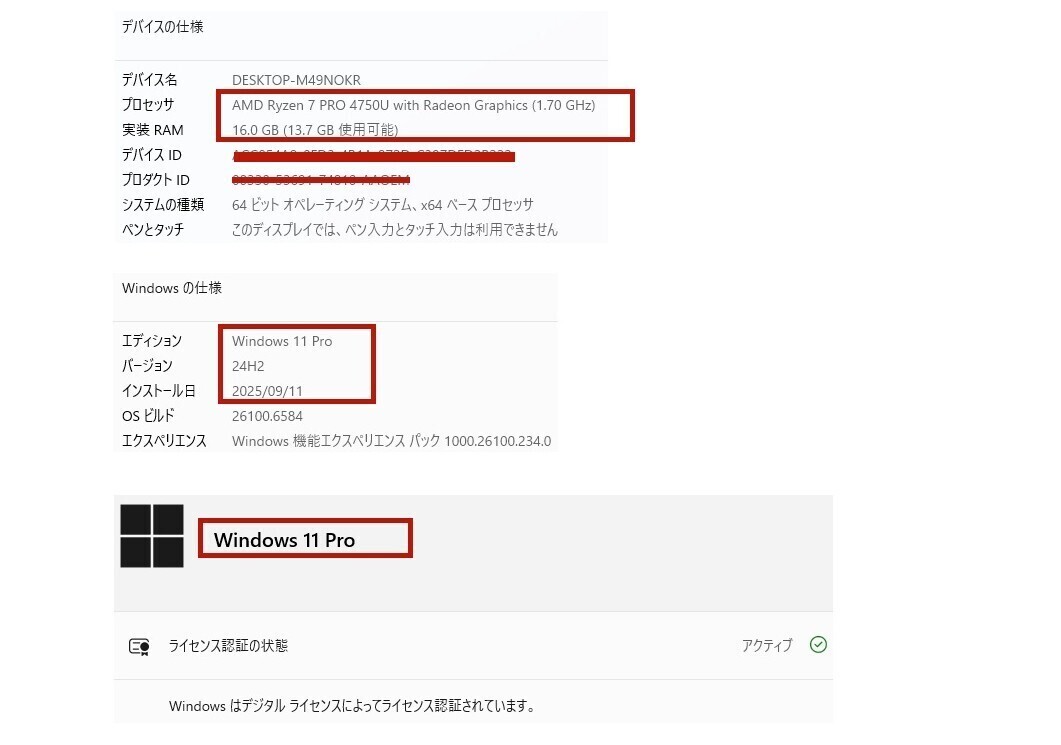Viewport: 1061px width, 745px height.
Task: Click the システムの種類 64 ビット value
Action: [382, 204]
